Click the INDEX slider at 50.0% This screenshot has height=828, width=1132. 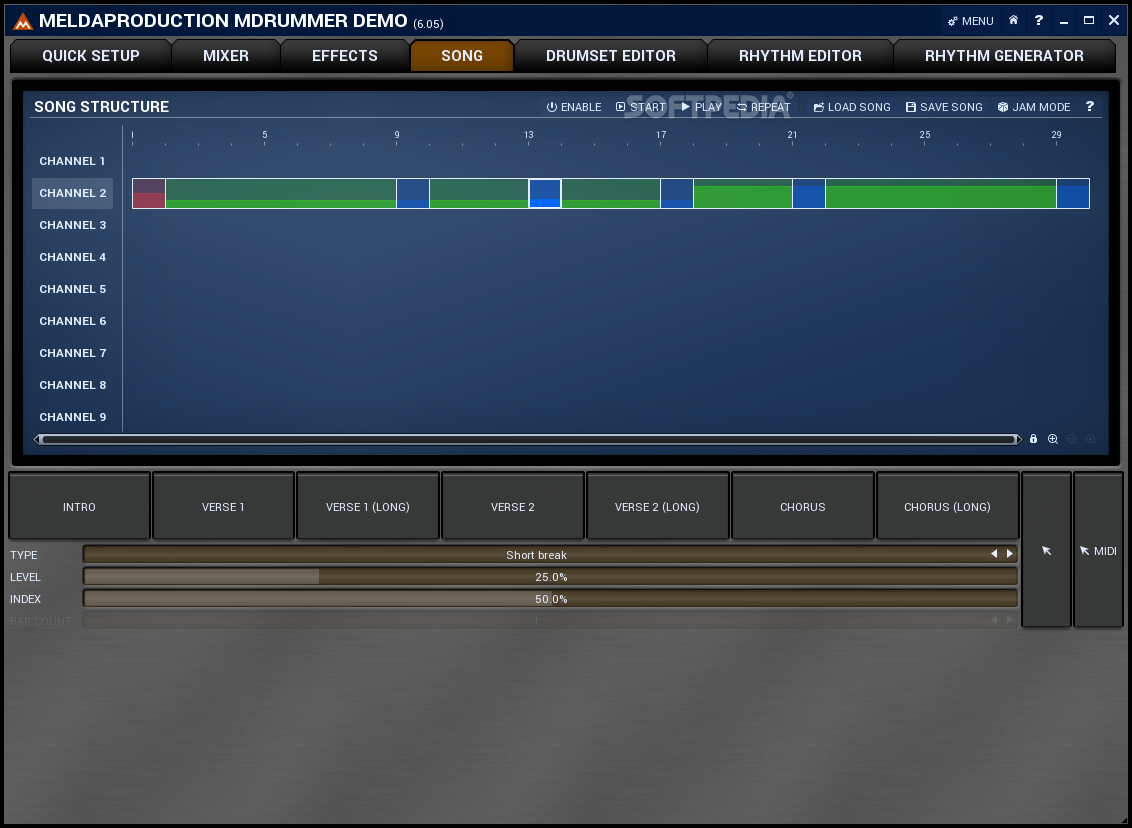(550, 598)
